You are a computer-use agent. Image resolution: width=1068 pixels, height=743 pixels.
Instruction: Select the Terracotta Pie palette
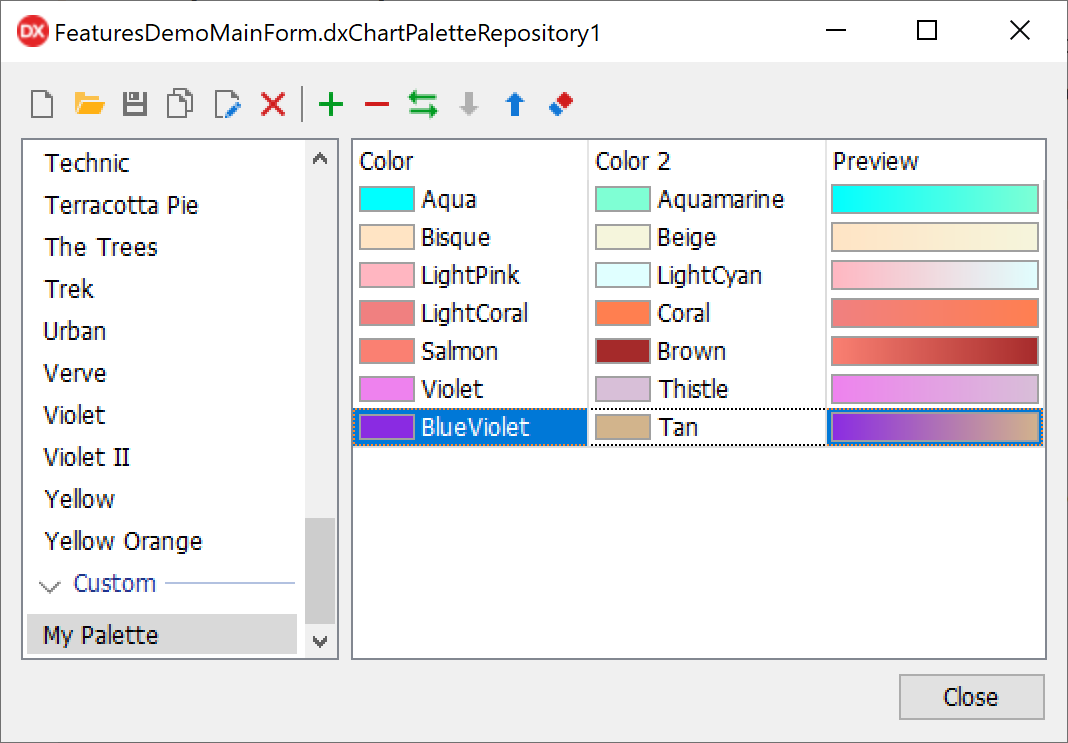pos(121,205)
